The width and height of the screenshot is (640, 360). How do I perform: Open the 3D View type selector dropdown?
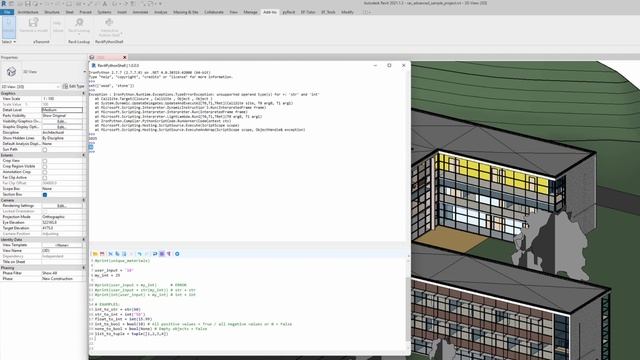point(84,72)
